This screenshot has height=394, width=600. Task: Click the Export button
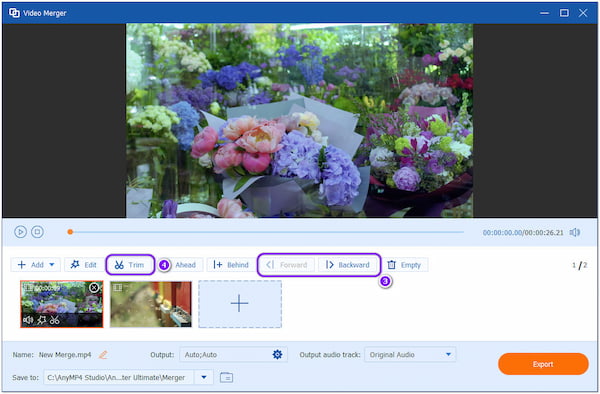(543, 364)
